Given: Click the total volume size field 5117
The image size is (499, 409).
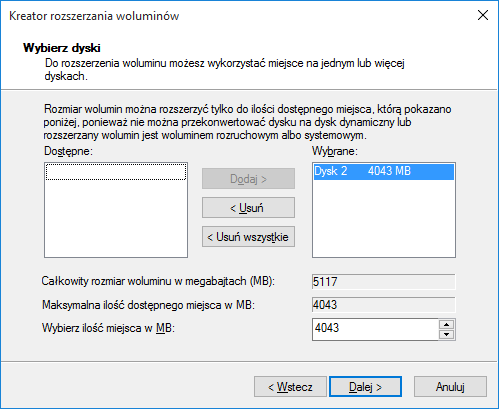Looking at the screenshot, I should [384, 282].
